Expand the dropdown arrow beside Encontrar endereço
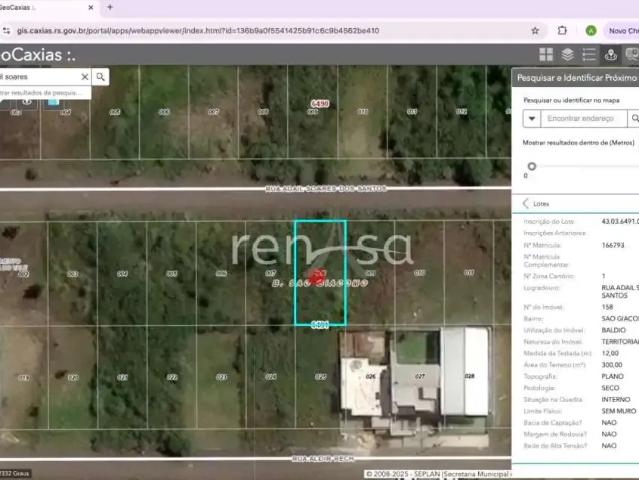639x480 pixels. 532,118
